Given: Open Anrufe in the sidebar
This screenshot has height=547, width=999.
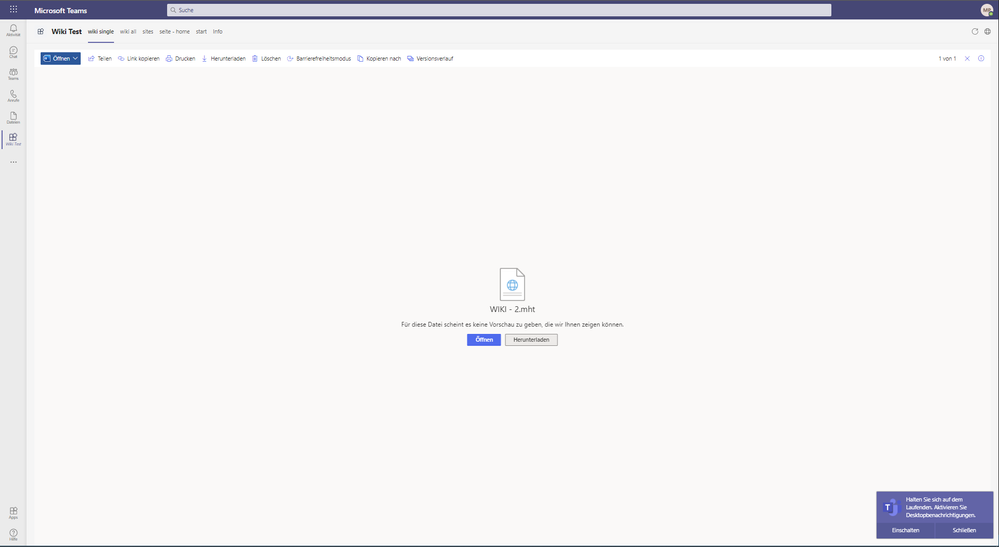Looking at the screenshot, I should coord(13,96).
